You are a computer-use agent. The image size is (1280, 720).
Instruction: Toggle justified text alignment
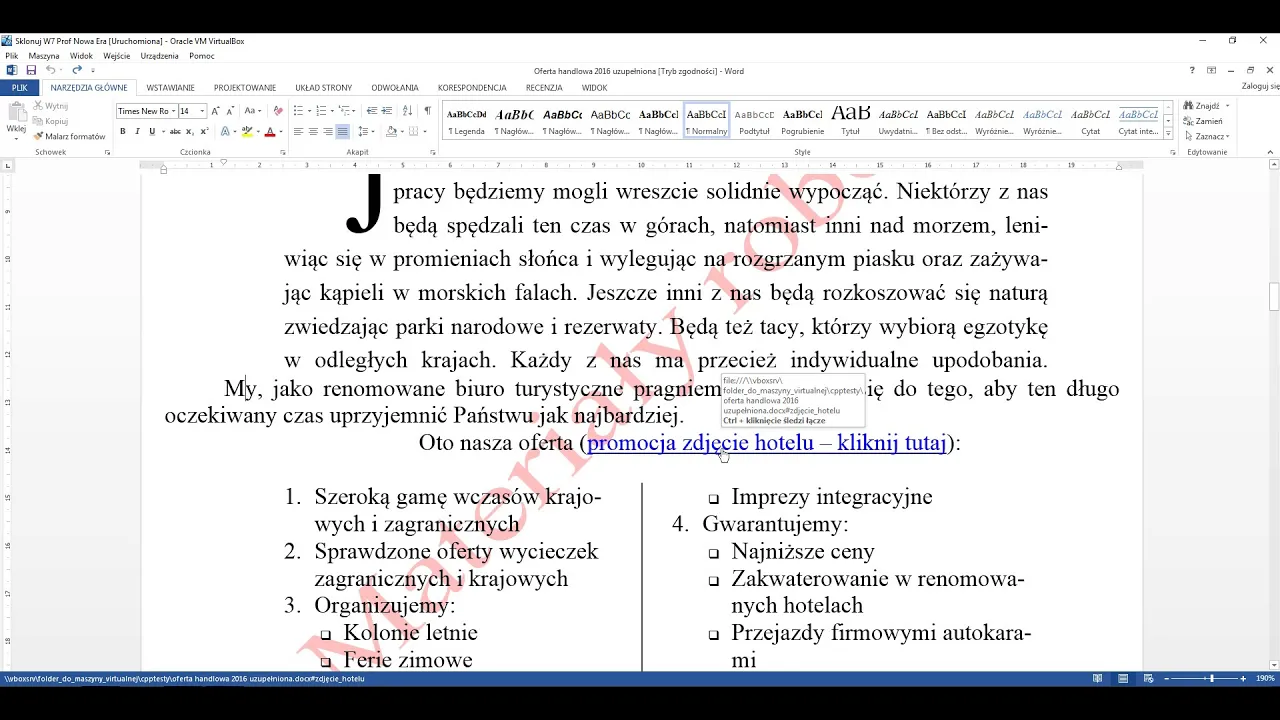[x=343, y=131]
